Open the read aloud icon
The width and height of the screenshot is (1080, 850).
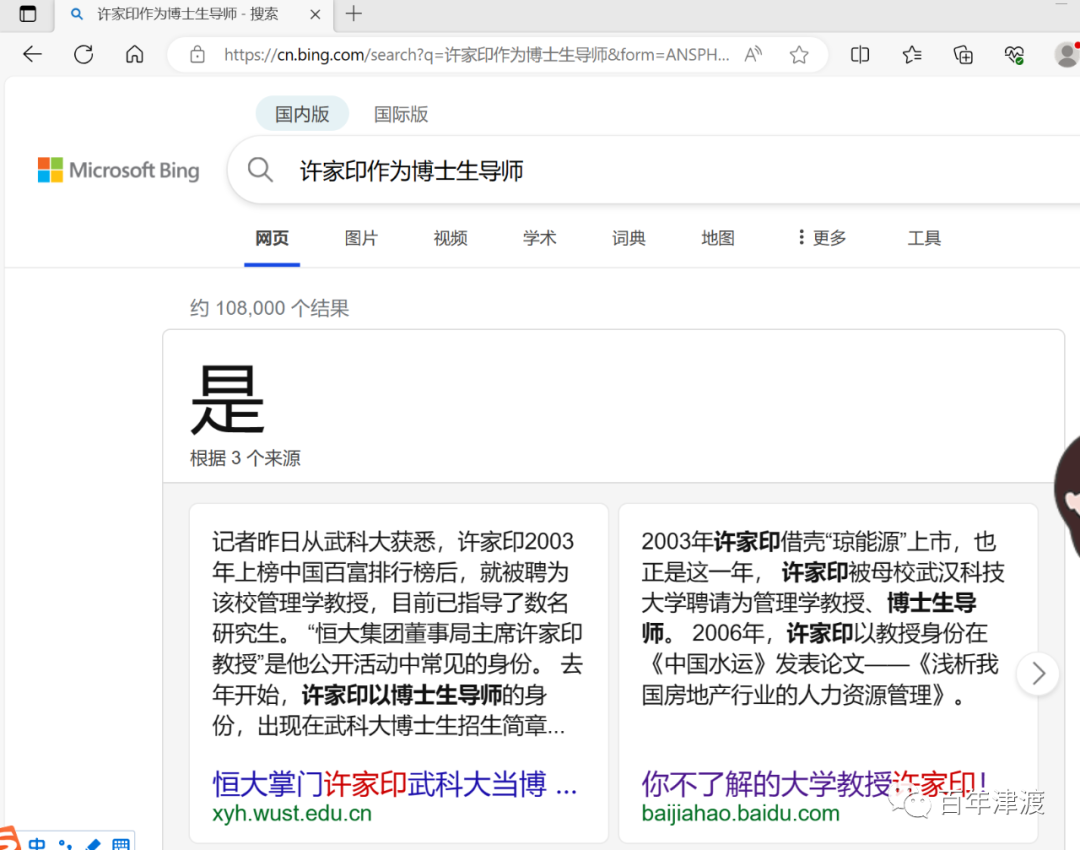click(x=753, y=55)
